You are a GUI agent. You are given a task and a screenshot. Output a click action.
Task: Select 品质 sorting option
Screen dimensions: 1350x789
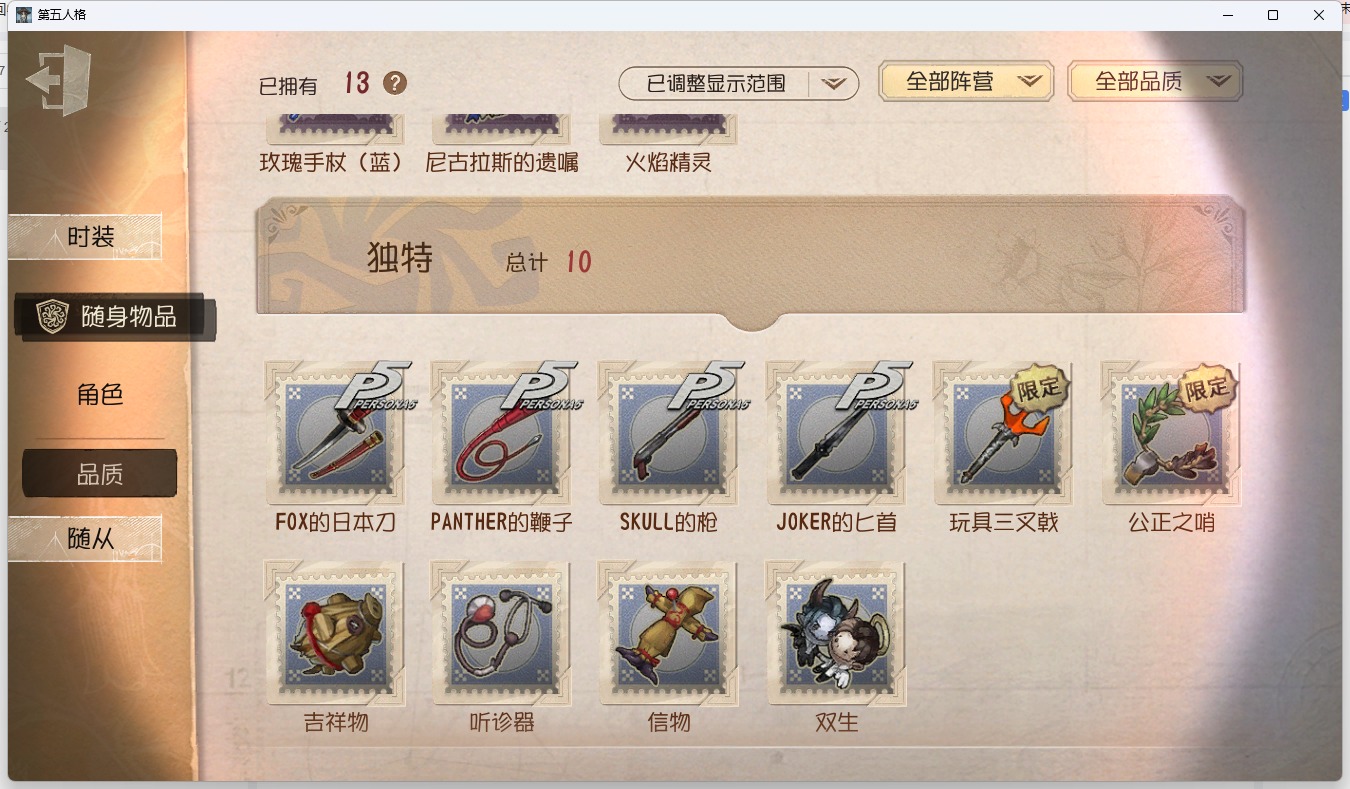pyautogui.click(x=100, y=474)
